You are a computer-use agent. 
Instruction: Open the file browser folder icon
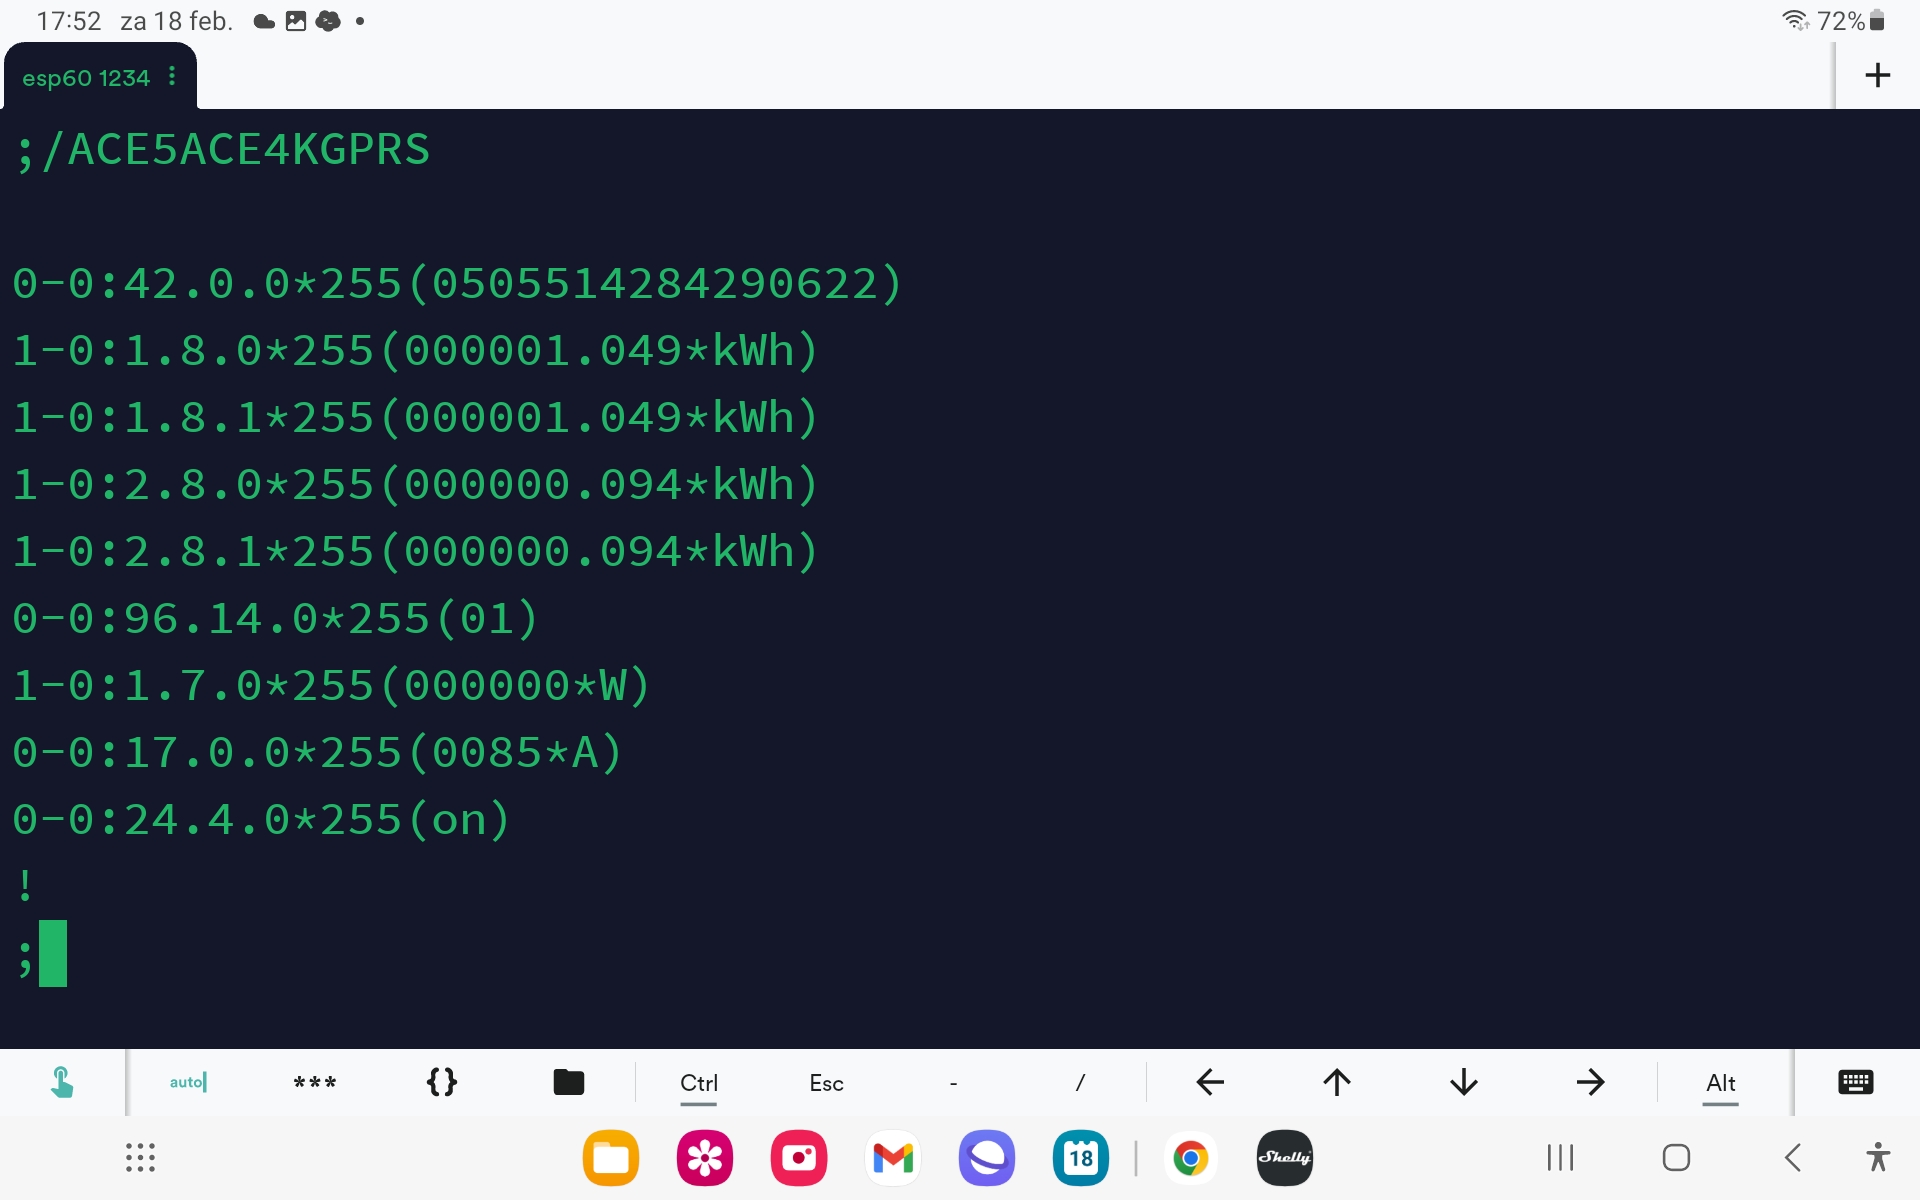click(x=568, y=1082)
